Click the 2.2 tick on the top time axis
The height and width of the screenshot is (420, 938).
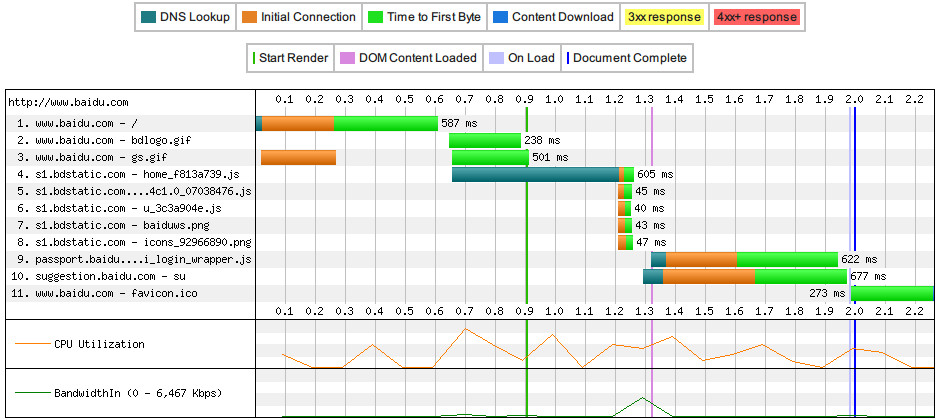click(915, 99)
